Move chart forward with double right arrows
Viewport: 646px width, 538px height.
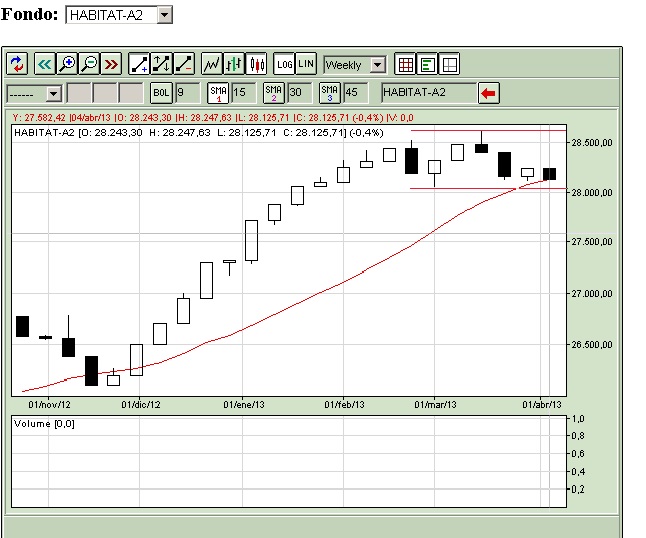pyautogui.click(x=111, y=64)
